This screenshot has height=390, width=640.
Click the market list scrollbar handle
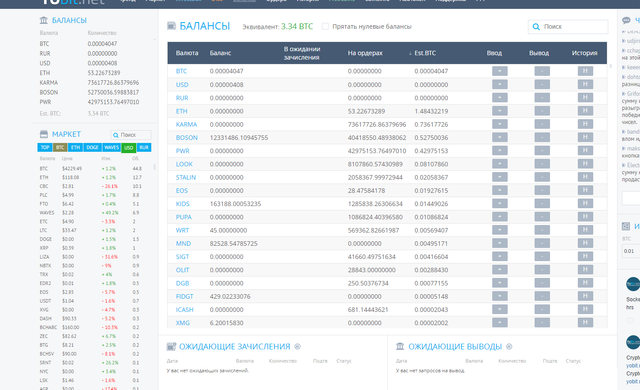pos(154,167)
